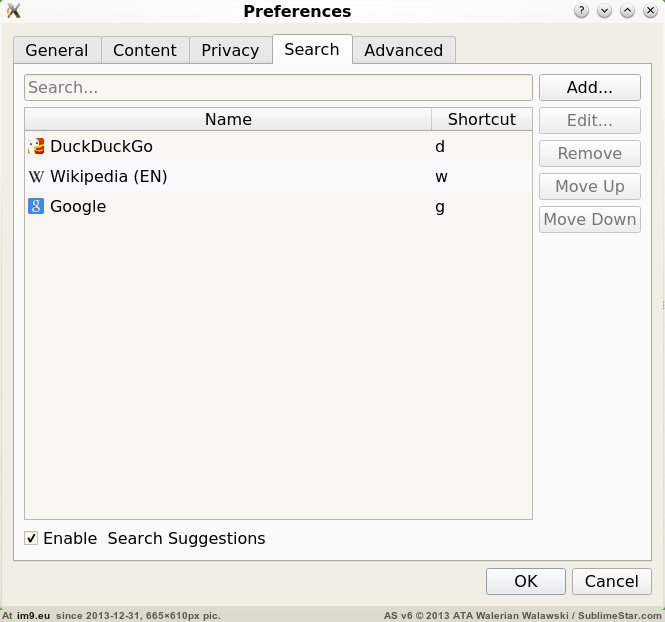Click the Google search engine icon

(x=36, y=207)
